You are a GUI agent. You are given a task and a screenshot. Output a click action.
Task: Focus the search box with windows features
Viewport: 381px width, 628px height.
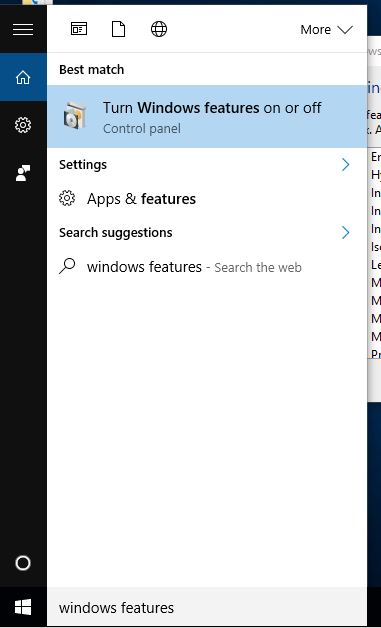click(207, 608)
